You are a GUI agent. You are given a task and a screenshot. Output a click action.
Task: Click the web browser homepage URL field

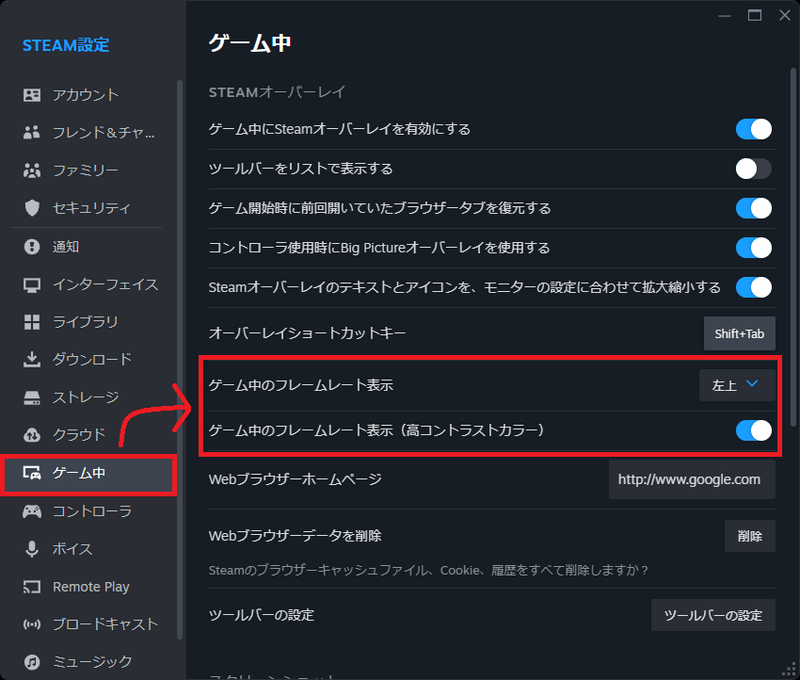[692, 479]
